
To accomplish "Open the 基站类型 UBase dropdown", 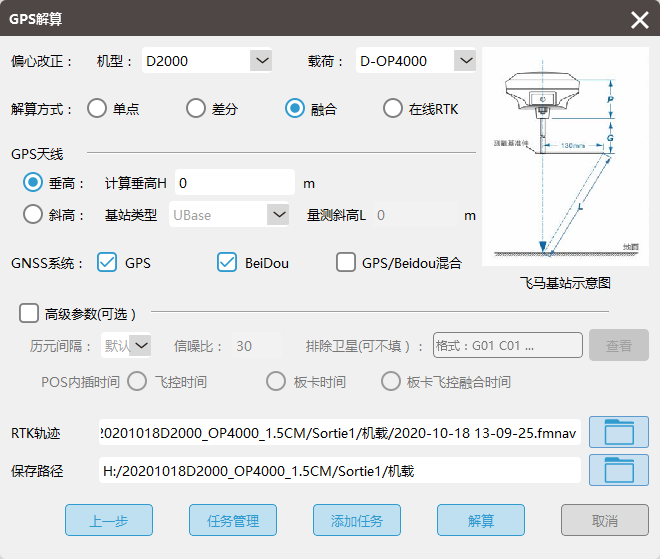I will [x=229, y=215].
